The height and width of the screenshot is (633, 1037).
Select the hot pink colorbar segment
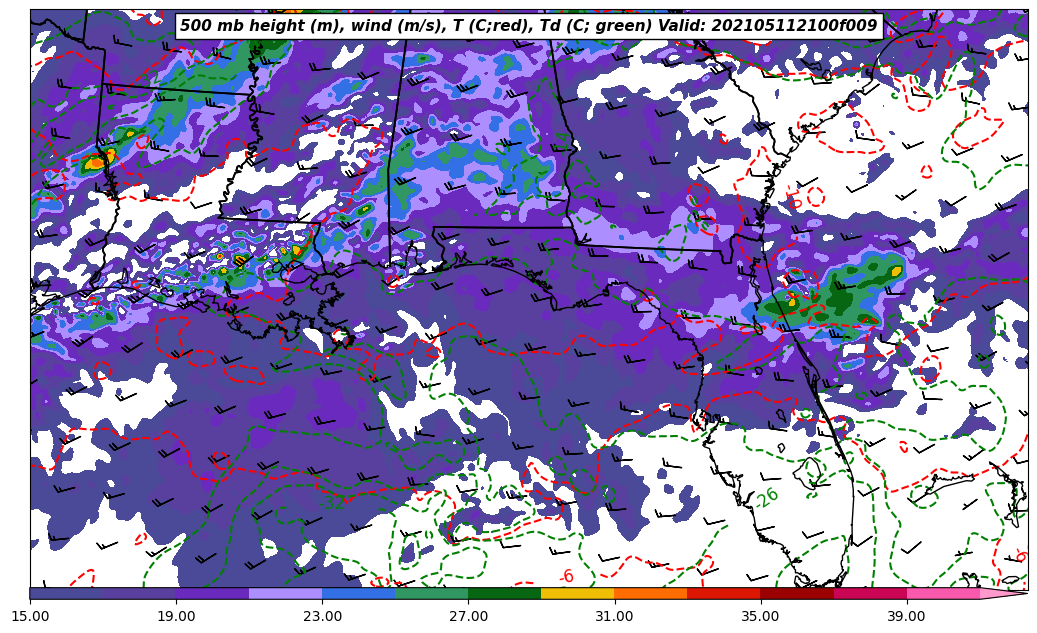tap(942, 593)
